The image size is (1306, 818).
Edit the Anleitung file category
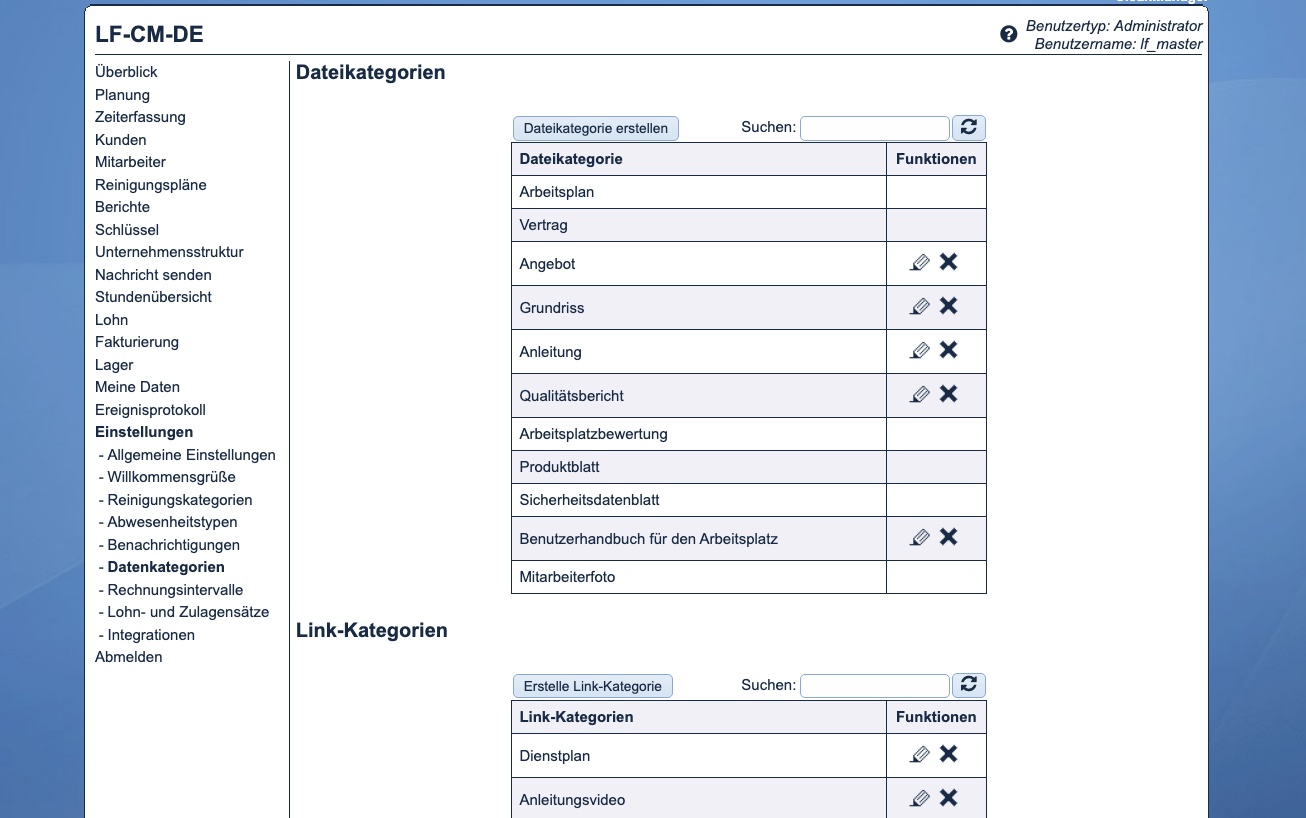pos(919,350)
